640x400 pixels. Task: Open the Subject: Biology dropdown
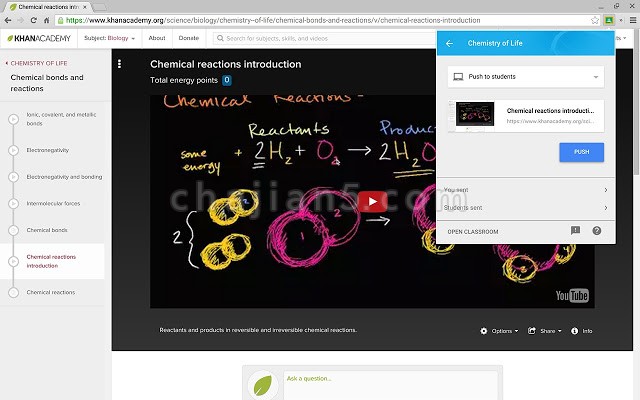pyautogui.click(x=109, y=38)
